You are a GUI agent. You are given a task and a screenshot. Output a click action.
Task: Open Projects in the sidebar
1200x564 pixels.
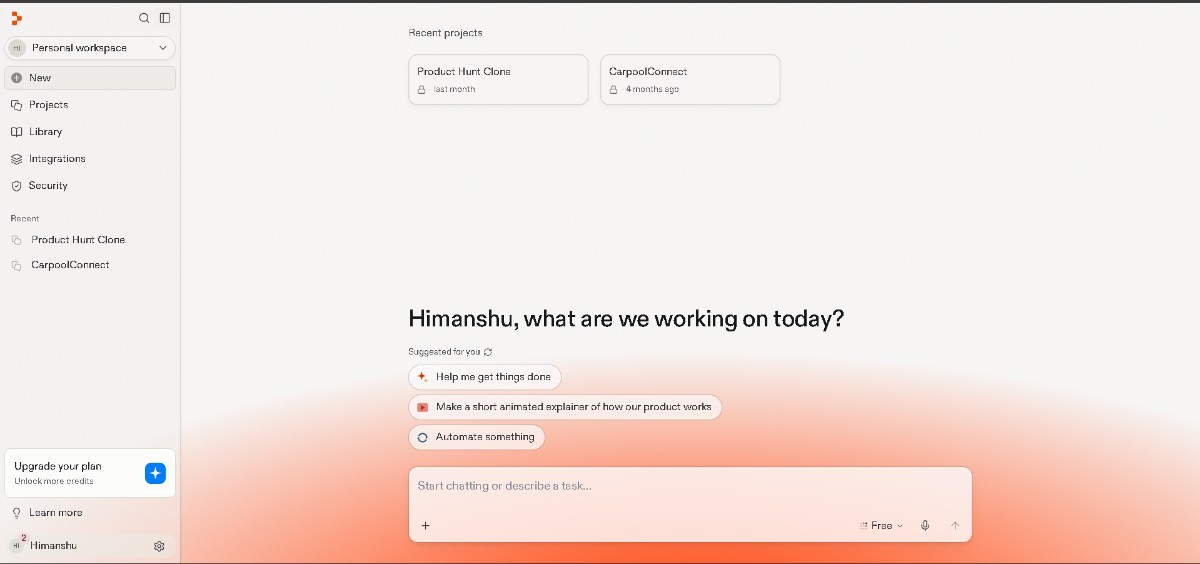(90, 105)
